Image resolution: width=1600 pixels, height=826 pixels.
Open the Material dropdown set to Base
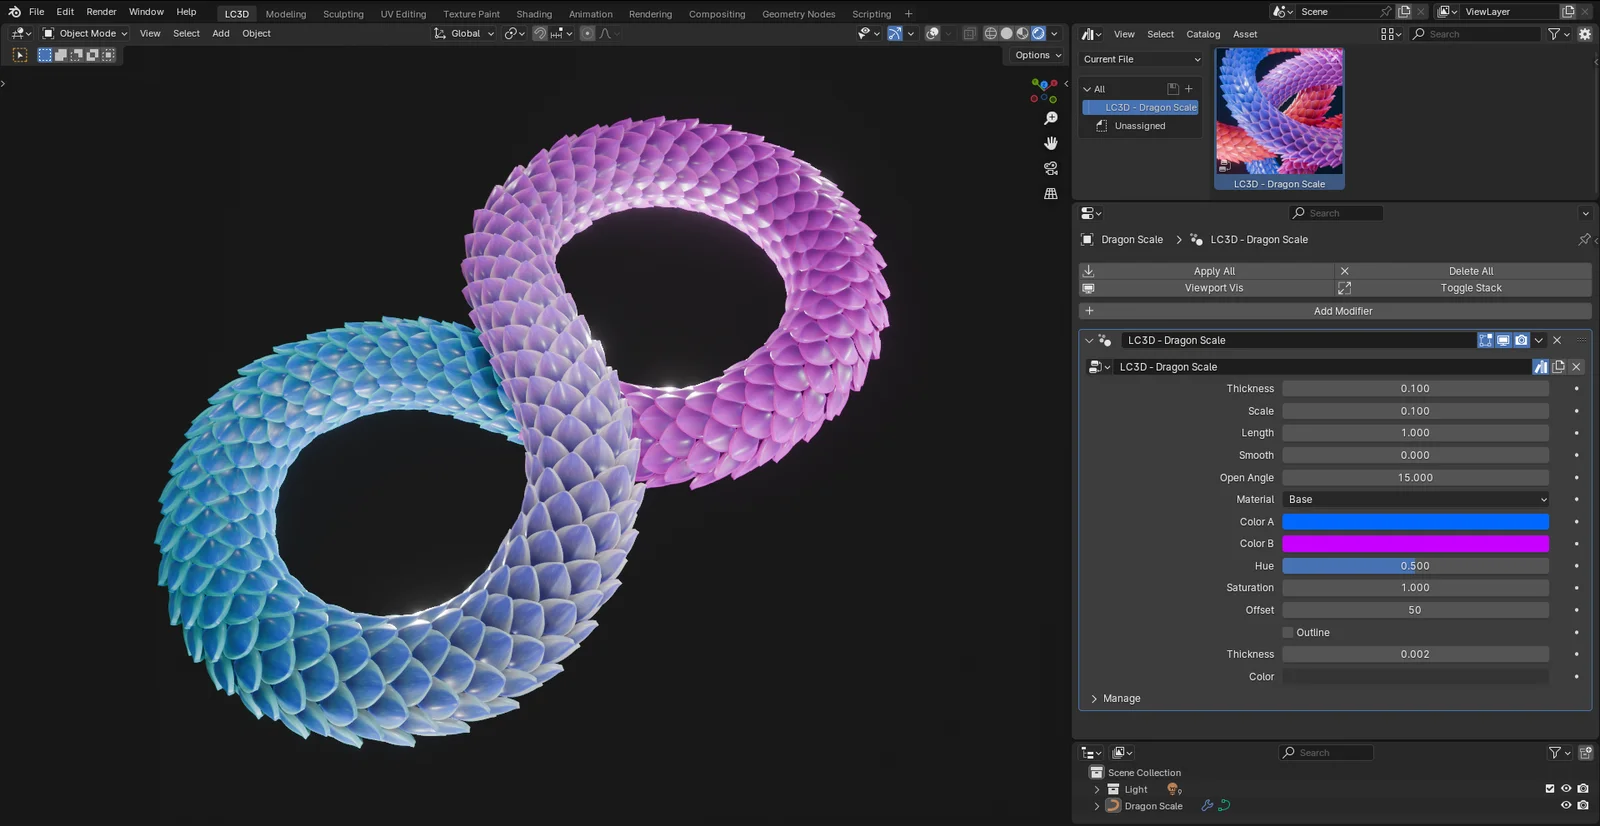[1415, 500]
